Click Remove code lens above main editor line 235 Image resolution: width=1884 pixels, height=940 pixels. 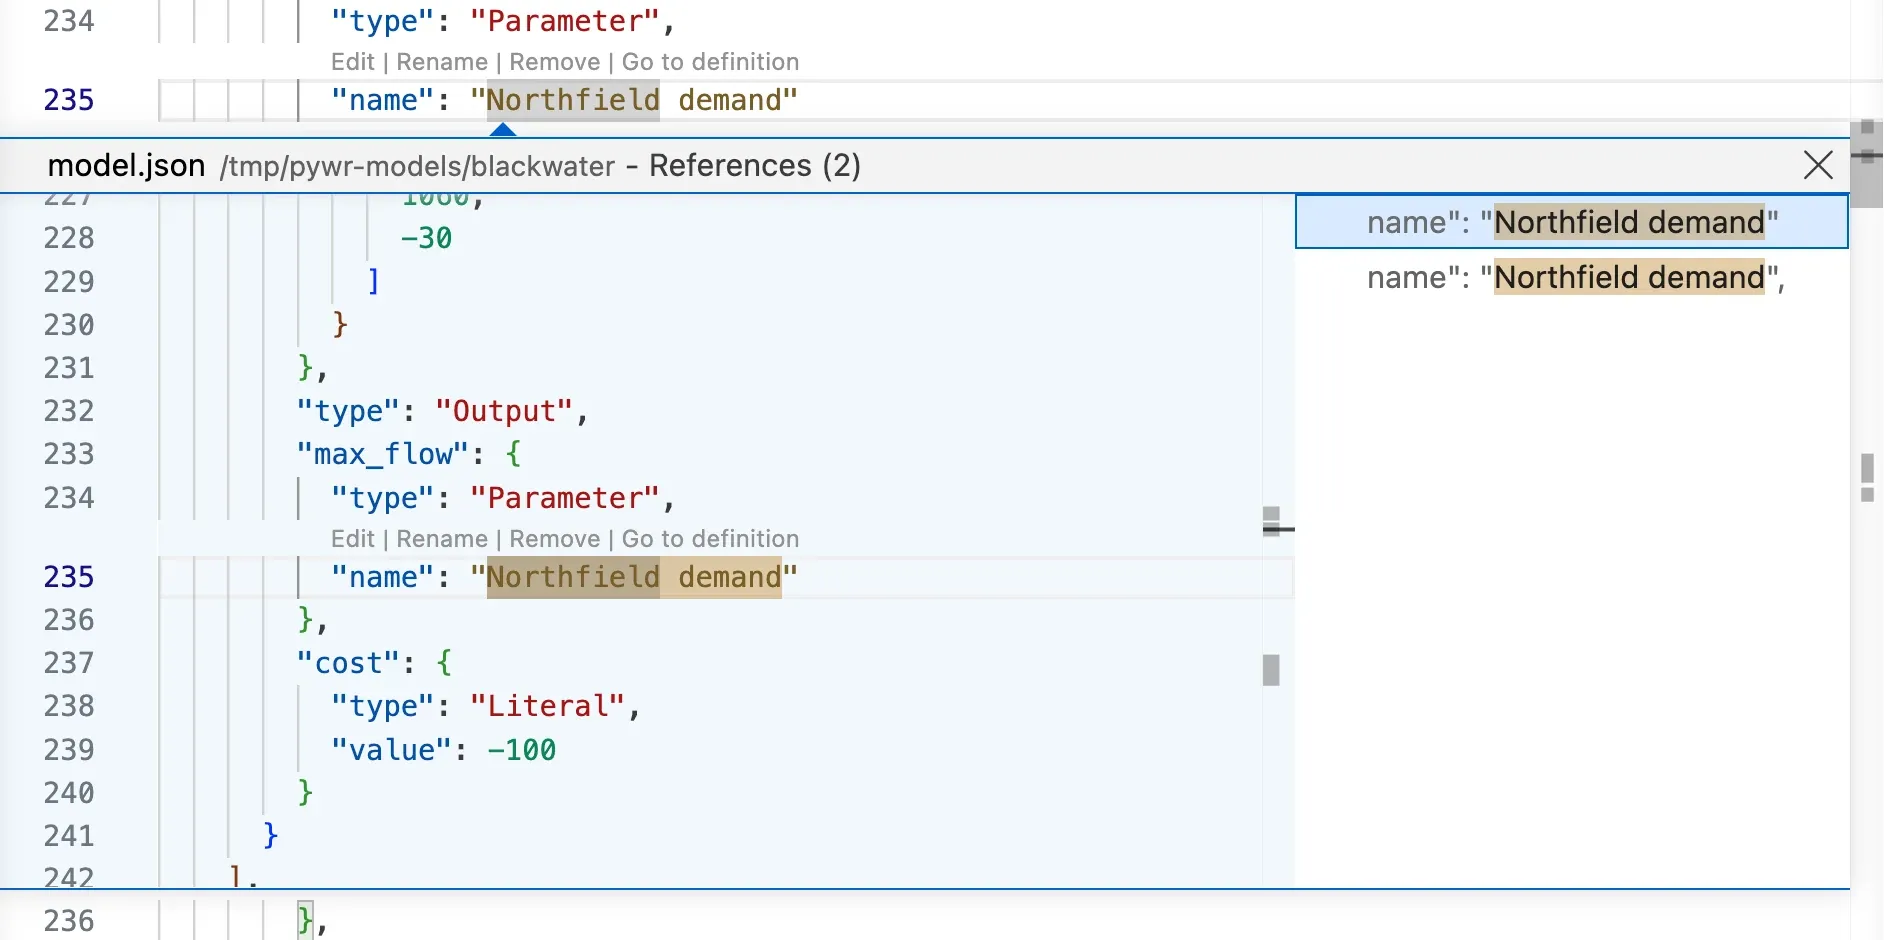point(555,62)
